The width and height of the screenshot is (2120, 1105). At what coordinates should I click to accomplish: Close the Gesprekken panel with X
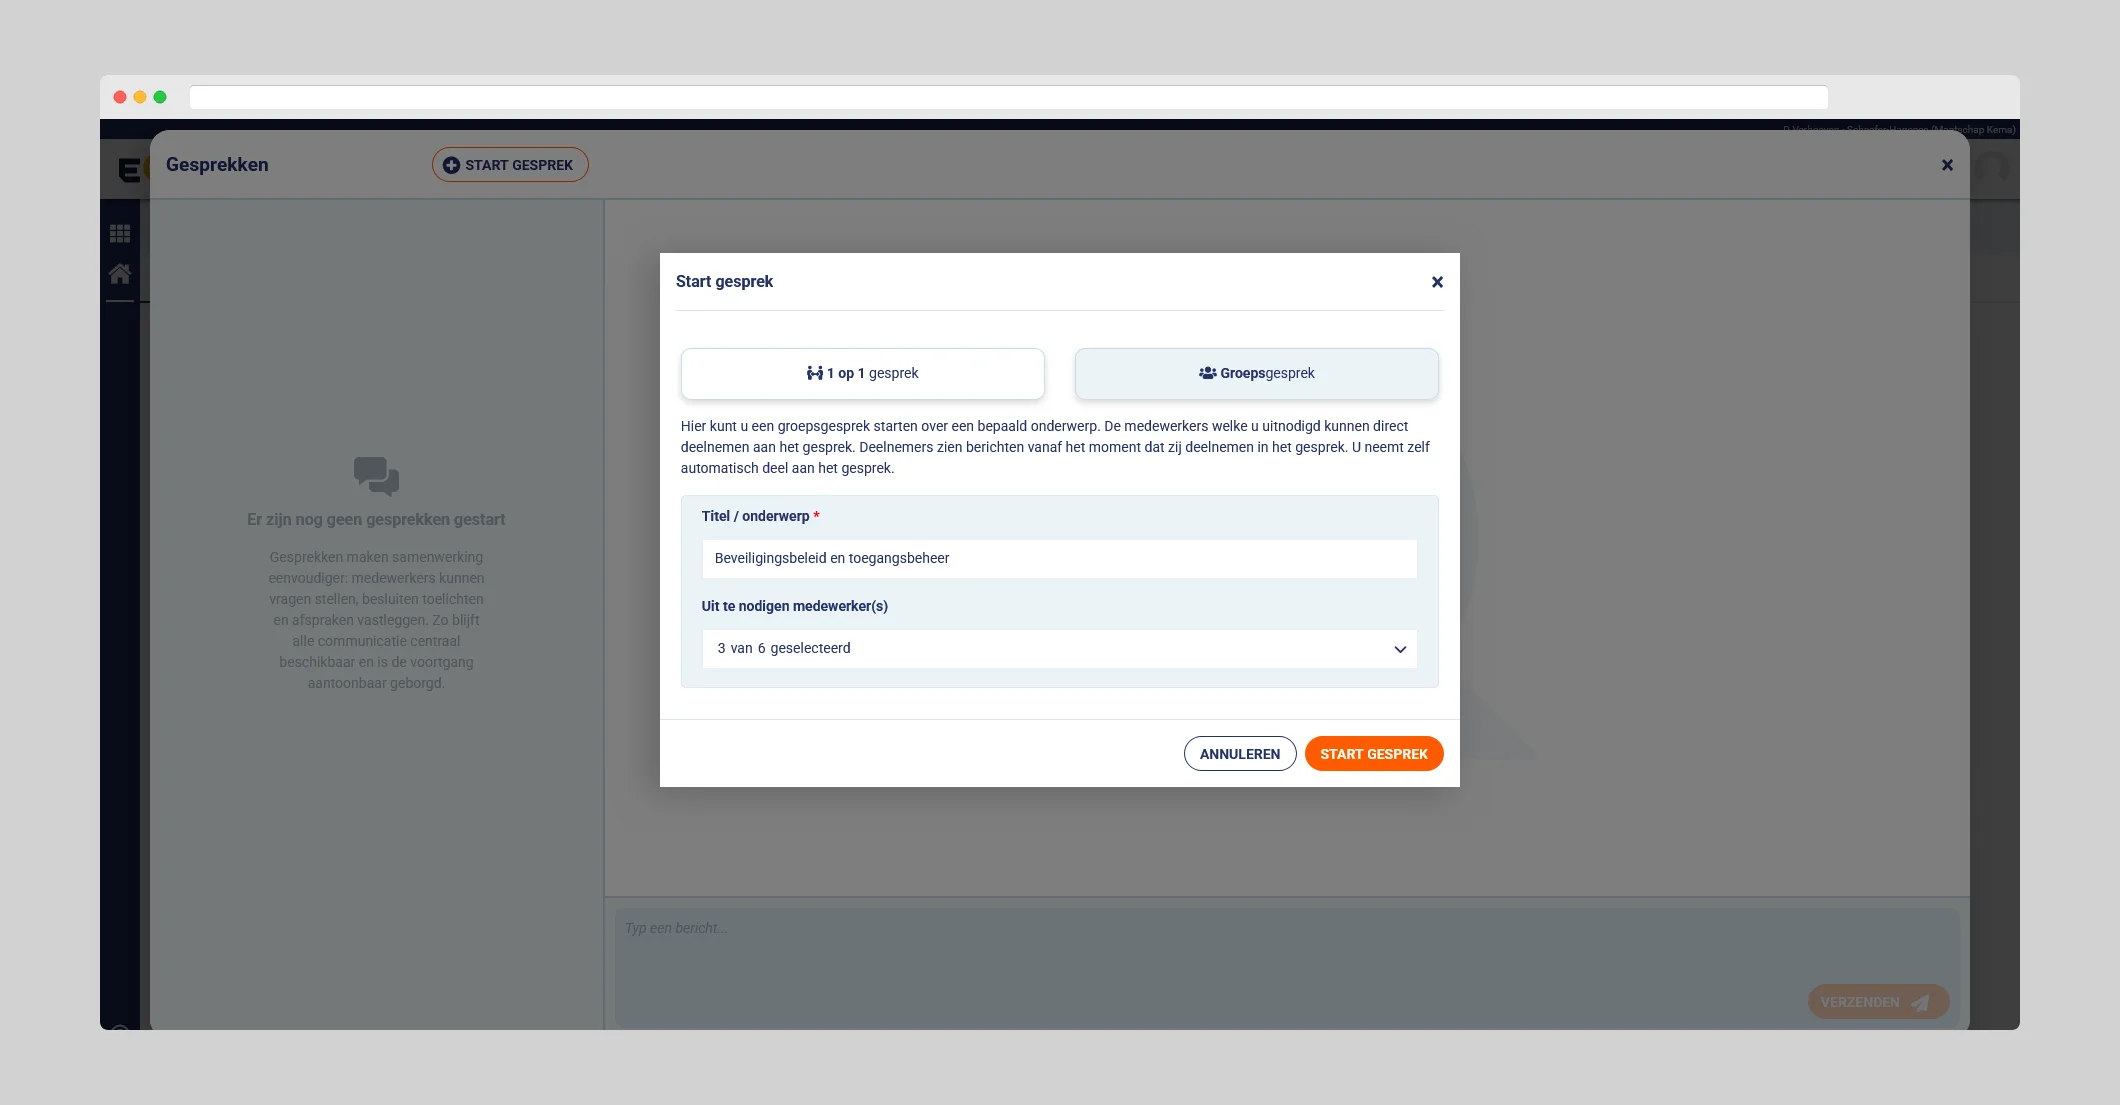point(1947,165)
